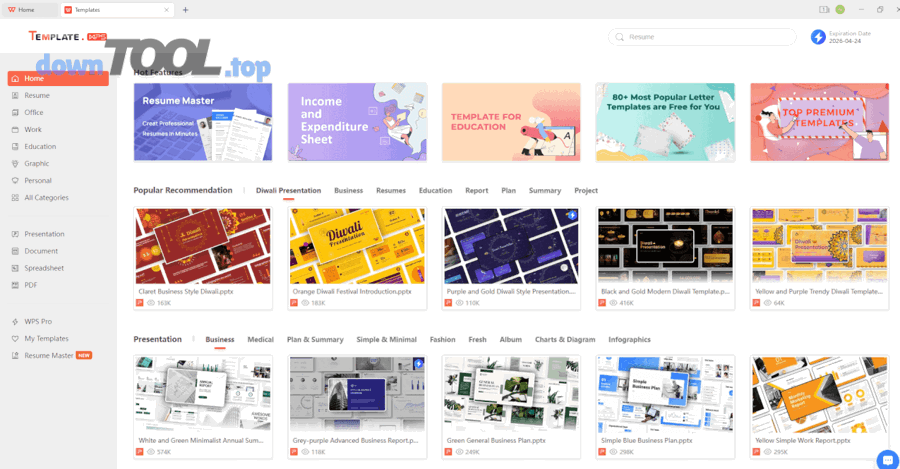Switch to the Report tab
This screenshot has height=469, width=900.
pos(476,191)
